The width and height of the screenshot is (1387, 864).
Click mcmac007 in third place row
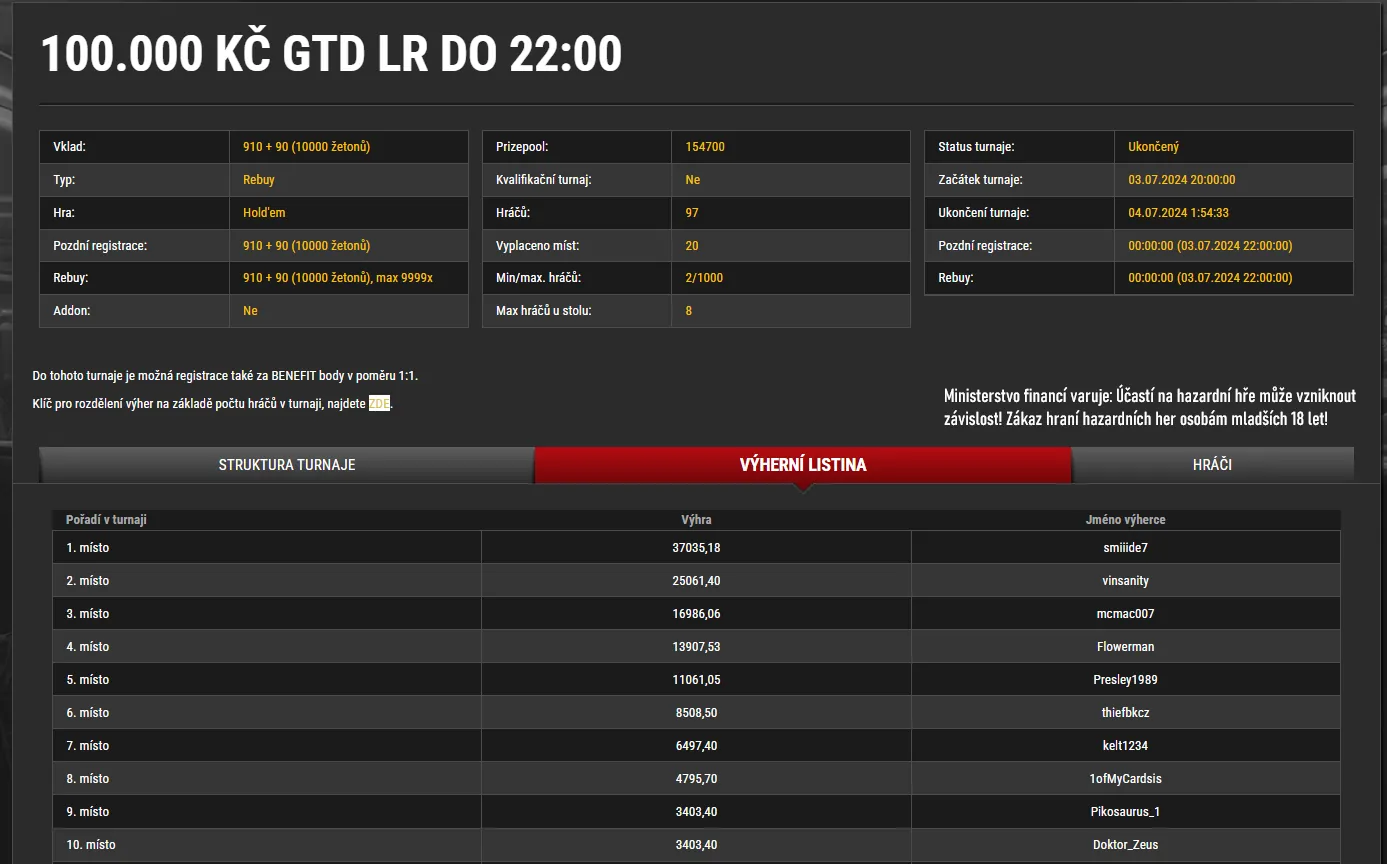click(x=1125, y=613)
